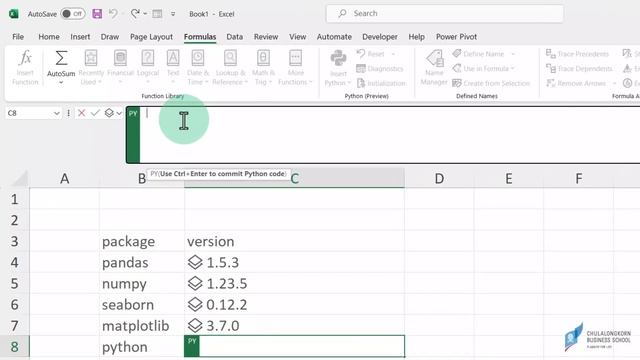Expand the AutoSum dropdown arrow
This screenshot has height=360, width=640.
pyautogui.click(x=61, y=83)
